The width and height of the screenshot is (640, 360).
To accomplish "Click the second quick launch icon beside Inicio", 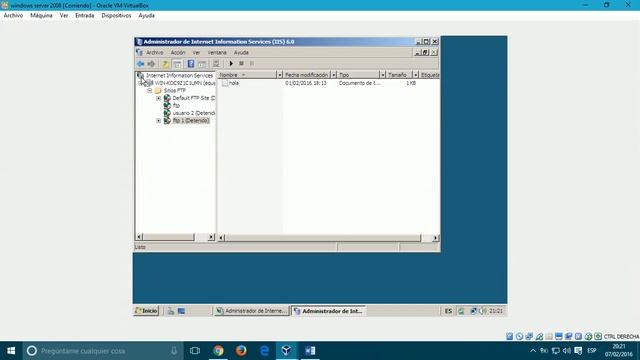I will pyautogui.click(x=181, y=311).
